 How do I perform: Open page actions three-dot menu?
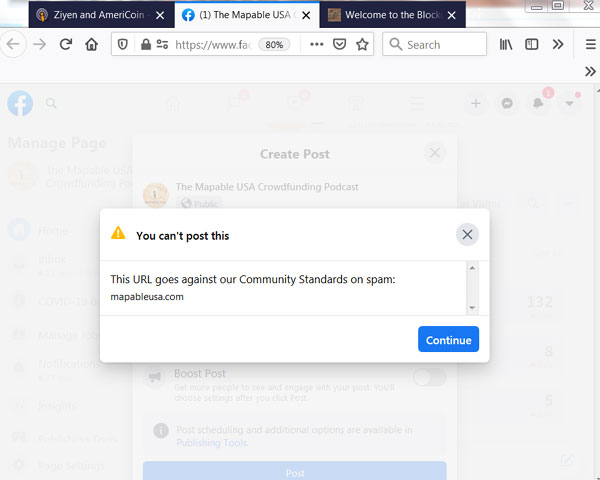coord(316,45)
